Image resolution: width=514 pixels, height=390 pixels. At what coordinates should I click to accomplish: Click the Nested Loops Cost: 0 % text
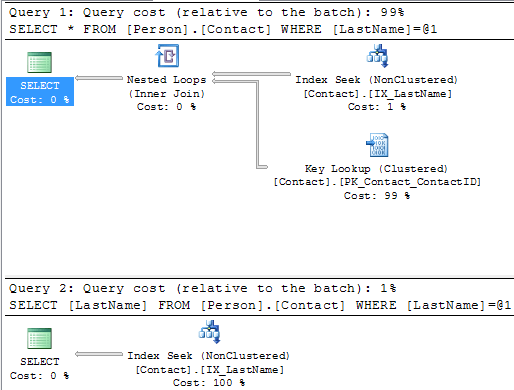166,107
